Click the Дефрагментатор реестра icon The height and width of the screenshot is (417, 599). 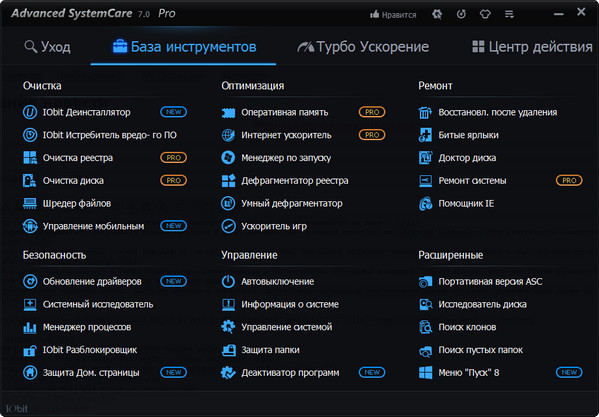[228, 181]
